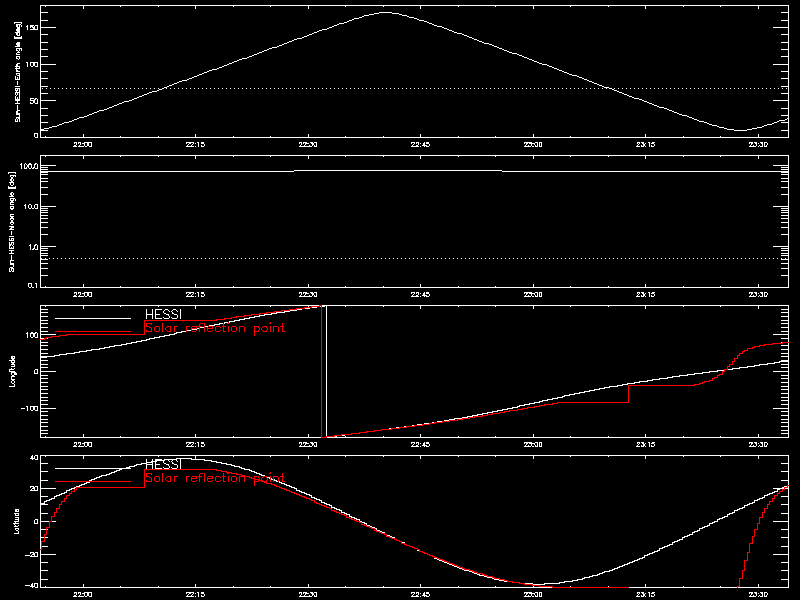Click '23:30' time label under Latitude plot

point(758,594)
